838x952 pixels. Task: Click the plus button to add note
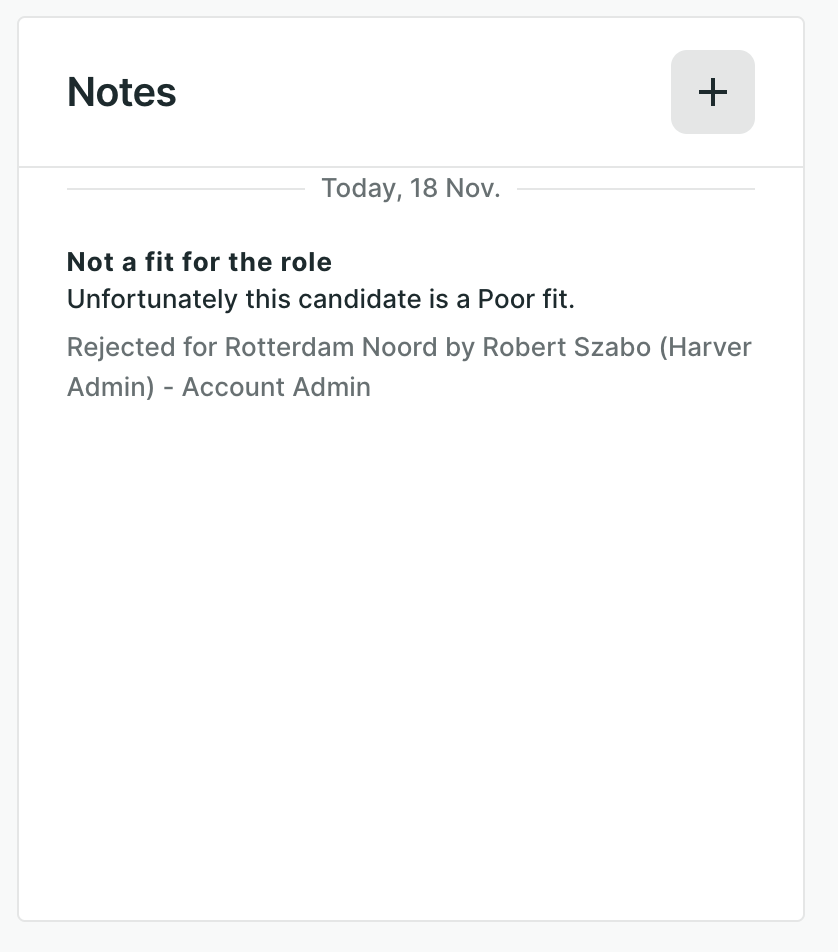(x=712, y=92)
